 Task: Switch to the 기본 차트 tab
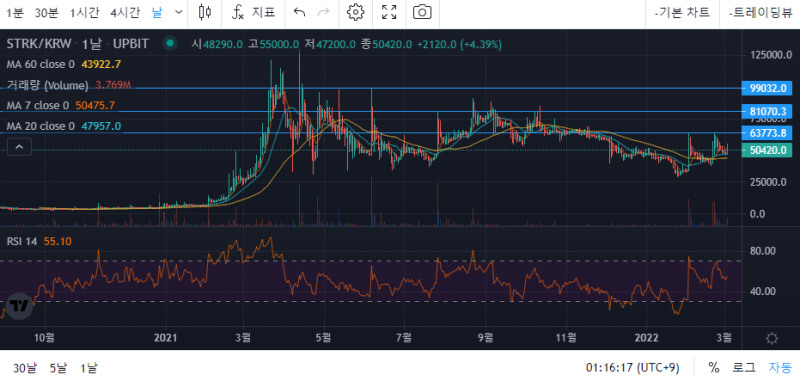tap(682, 13)
